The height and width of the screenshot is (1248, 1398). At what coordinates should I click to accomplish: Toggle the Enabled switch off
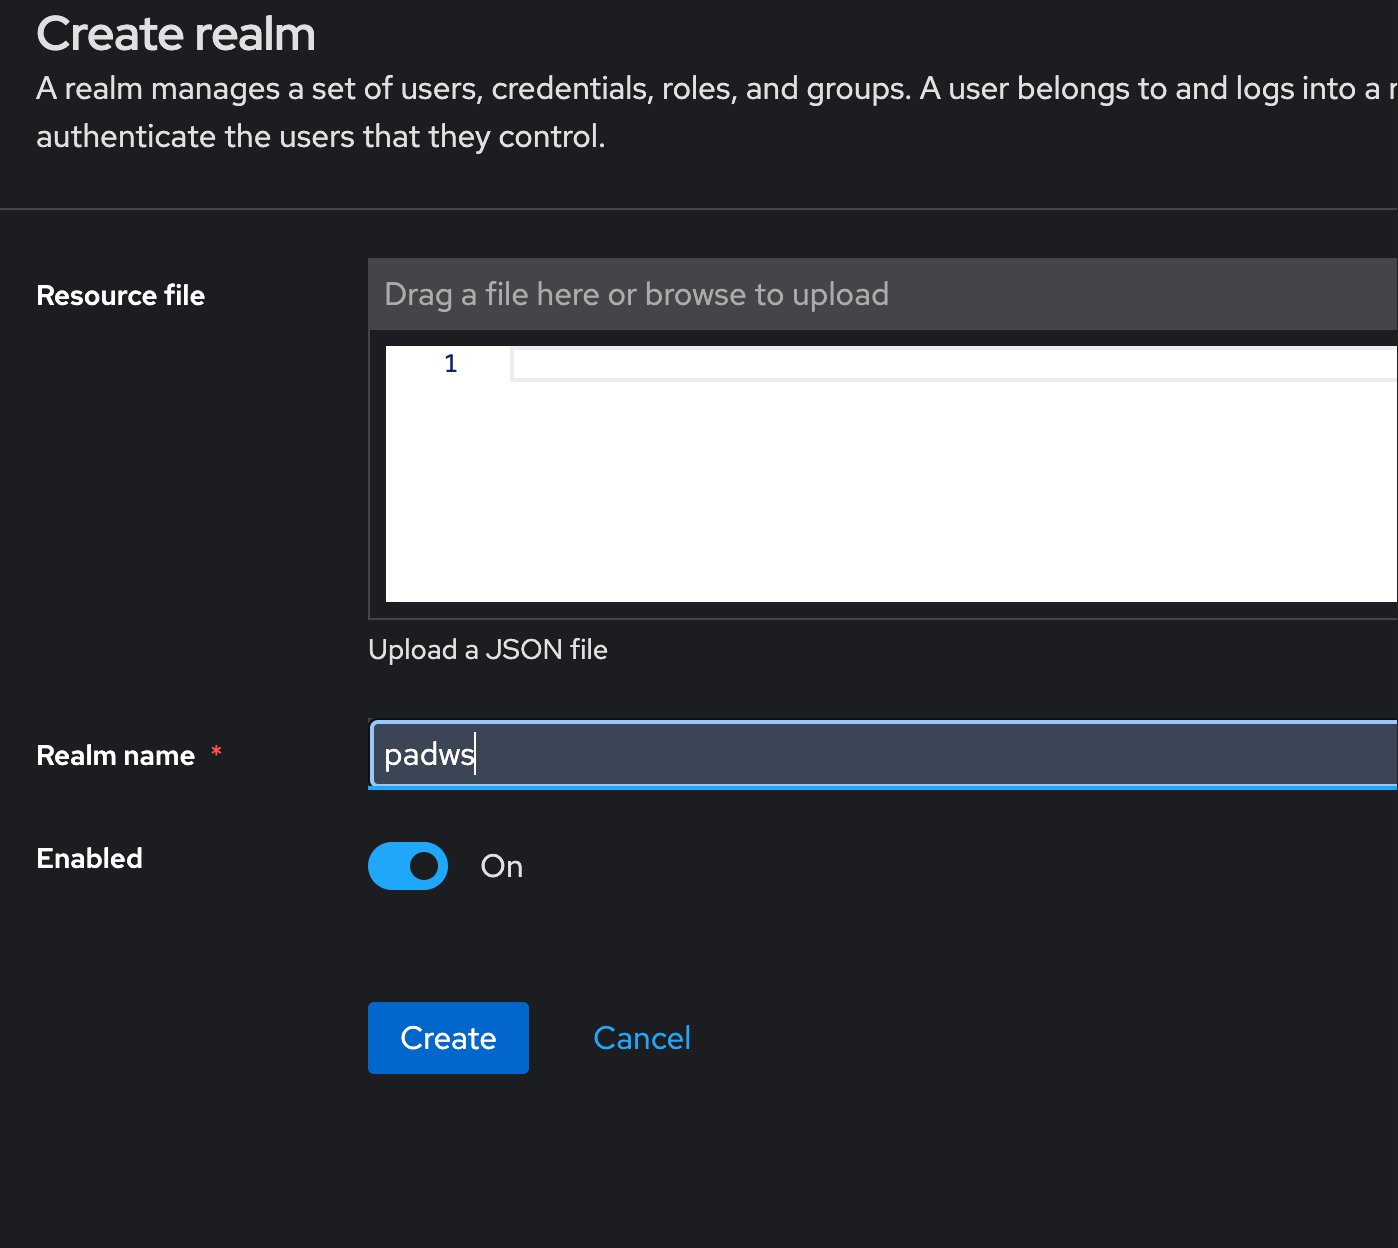pos(408,866)
